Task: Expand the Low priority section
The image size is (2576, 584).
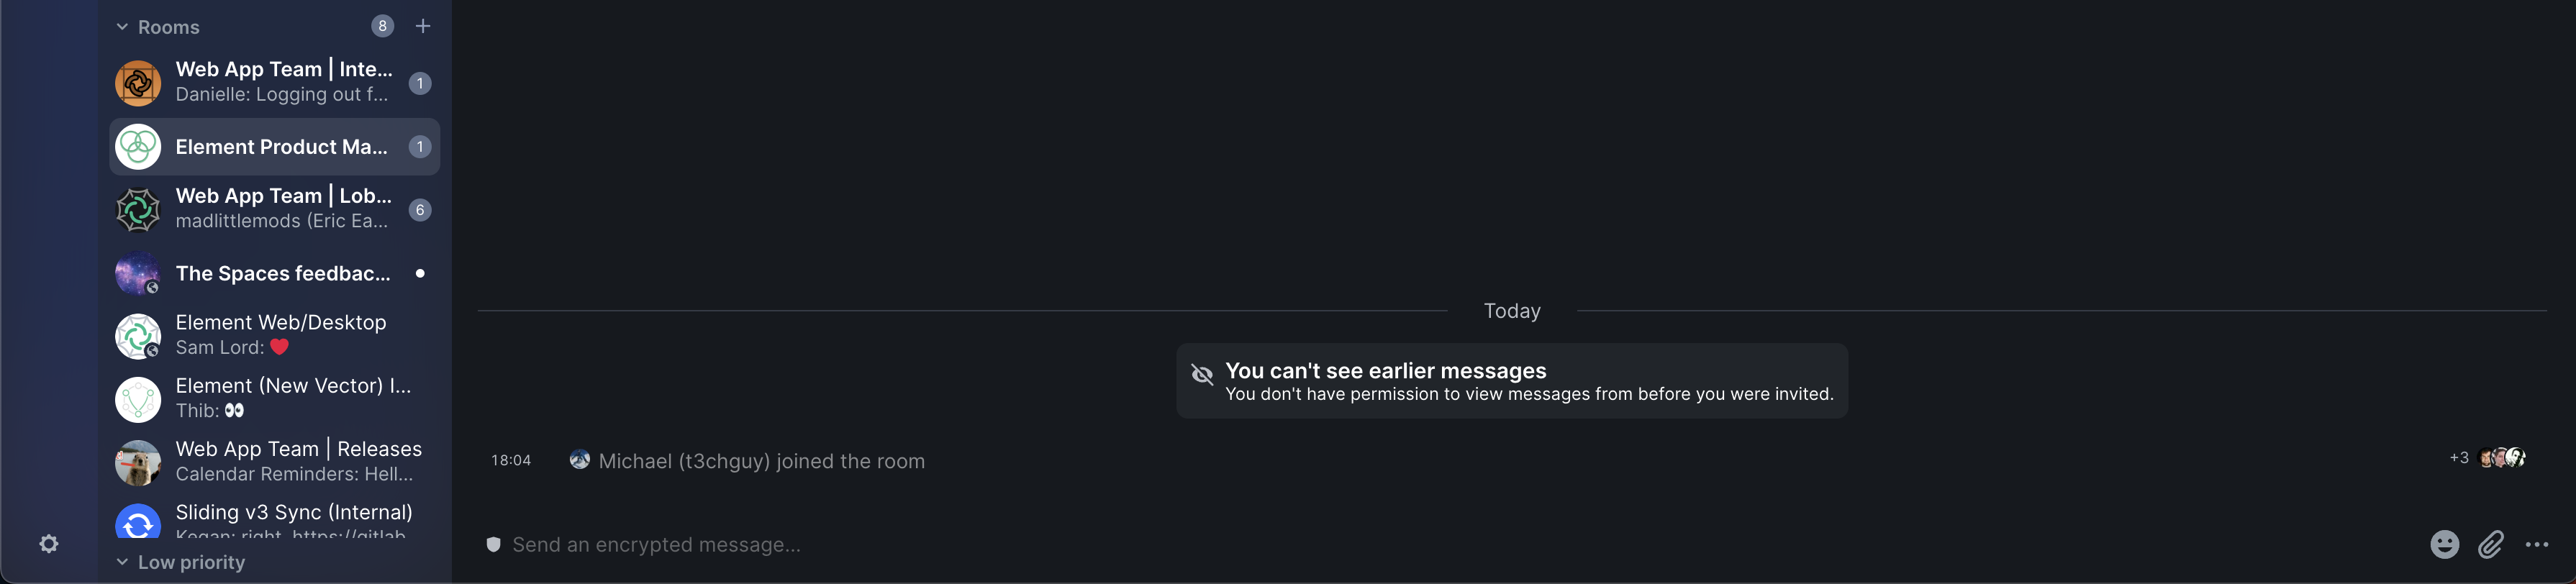Action: (x=122, y=562)
